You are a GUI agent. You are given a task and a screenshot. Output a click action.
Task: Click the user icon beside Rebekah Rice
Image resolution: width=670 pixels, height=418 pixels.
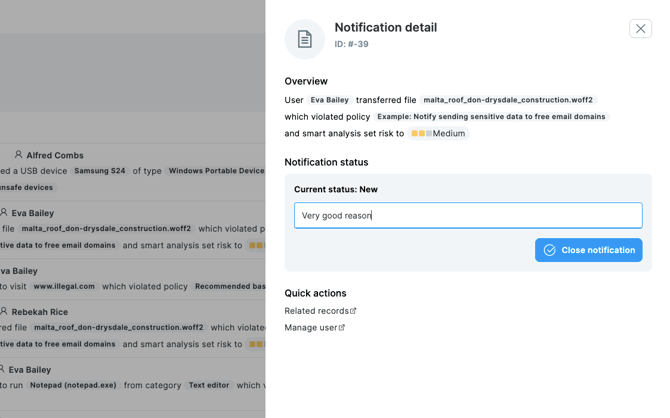click(5, 311)
